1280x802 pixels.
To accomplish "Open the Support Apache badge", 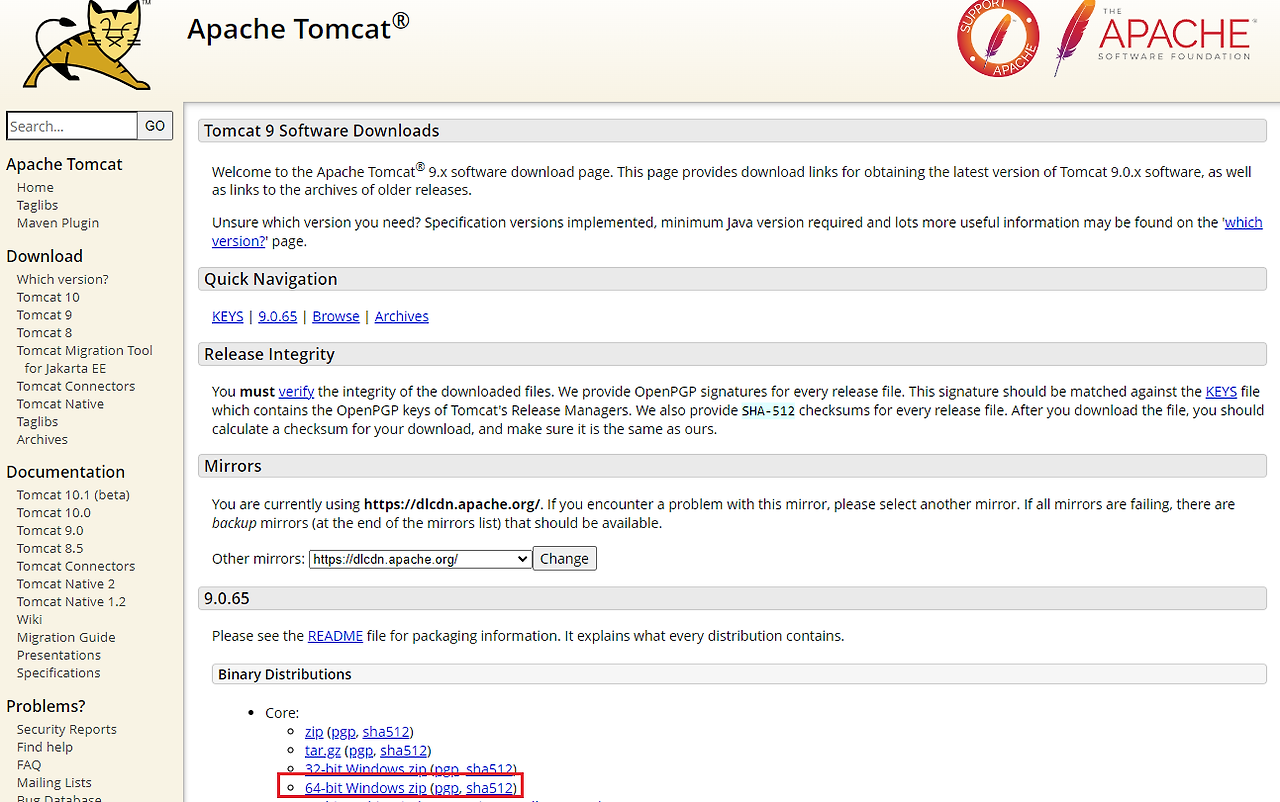I will 997,40.
